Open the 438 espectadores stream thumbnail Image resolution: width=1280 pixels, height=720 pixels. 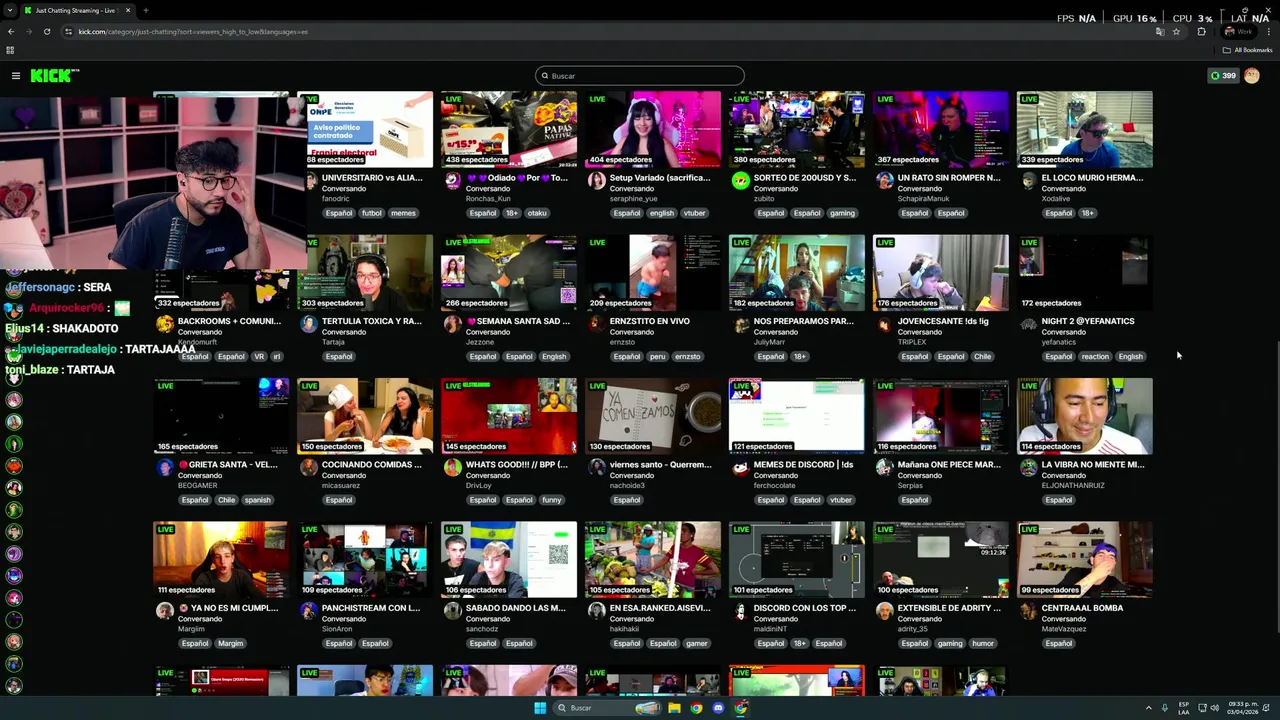[509, 129]
